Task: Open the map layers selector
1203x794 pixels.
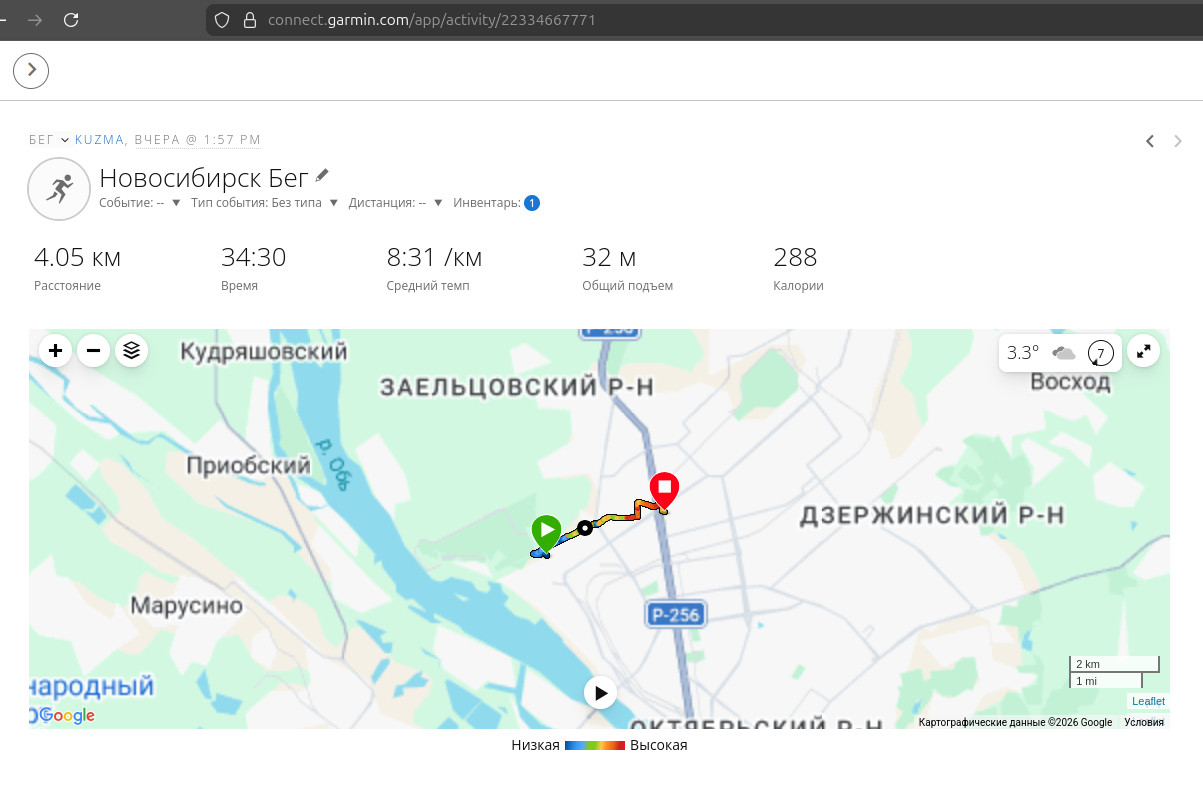Action: [131, 351]
